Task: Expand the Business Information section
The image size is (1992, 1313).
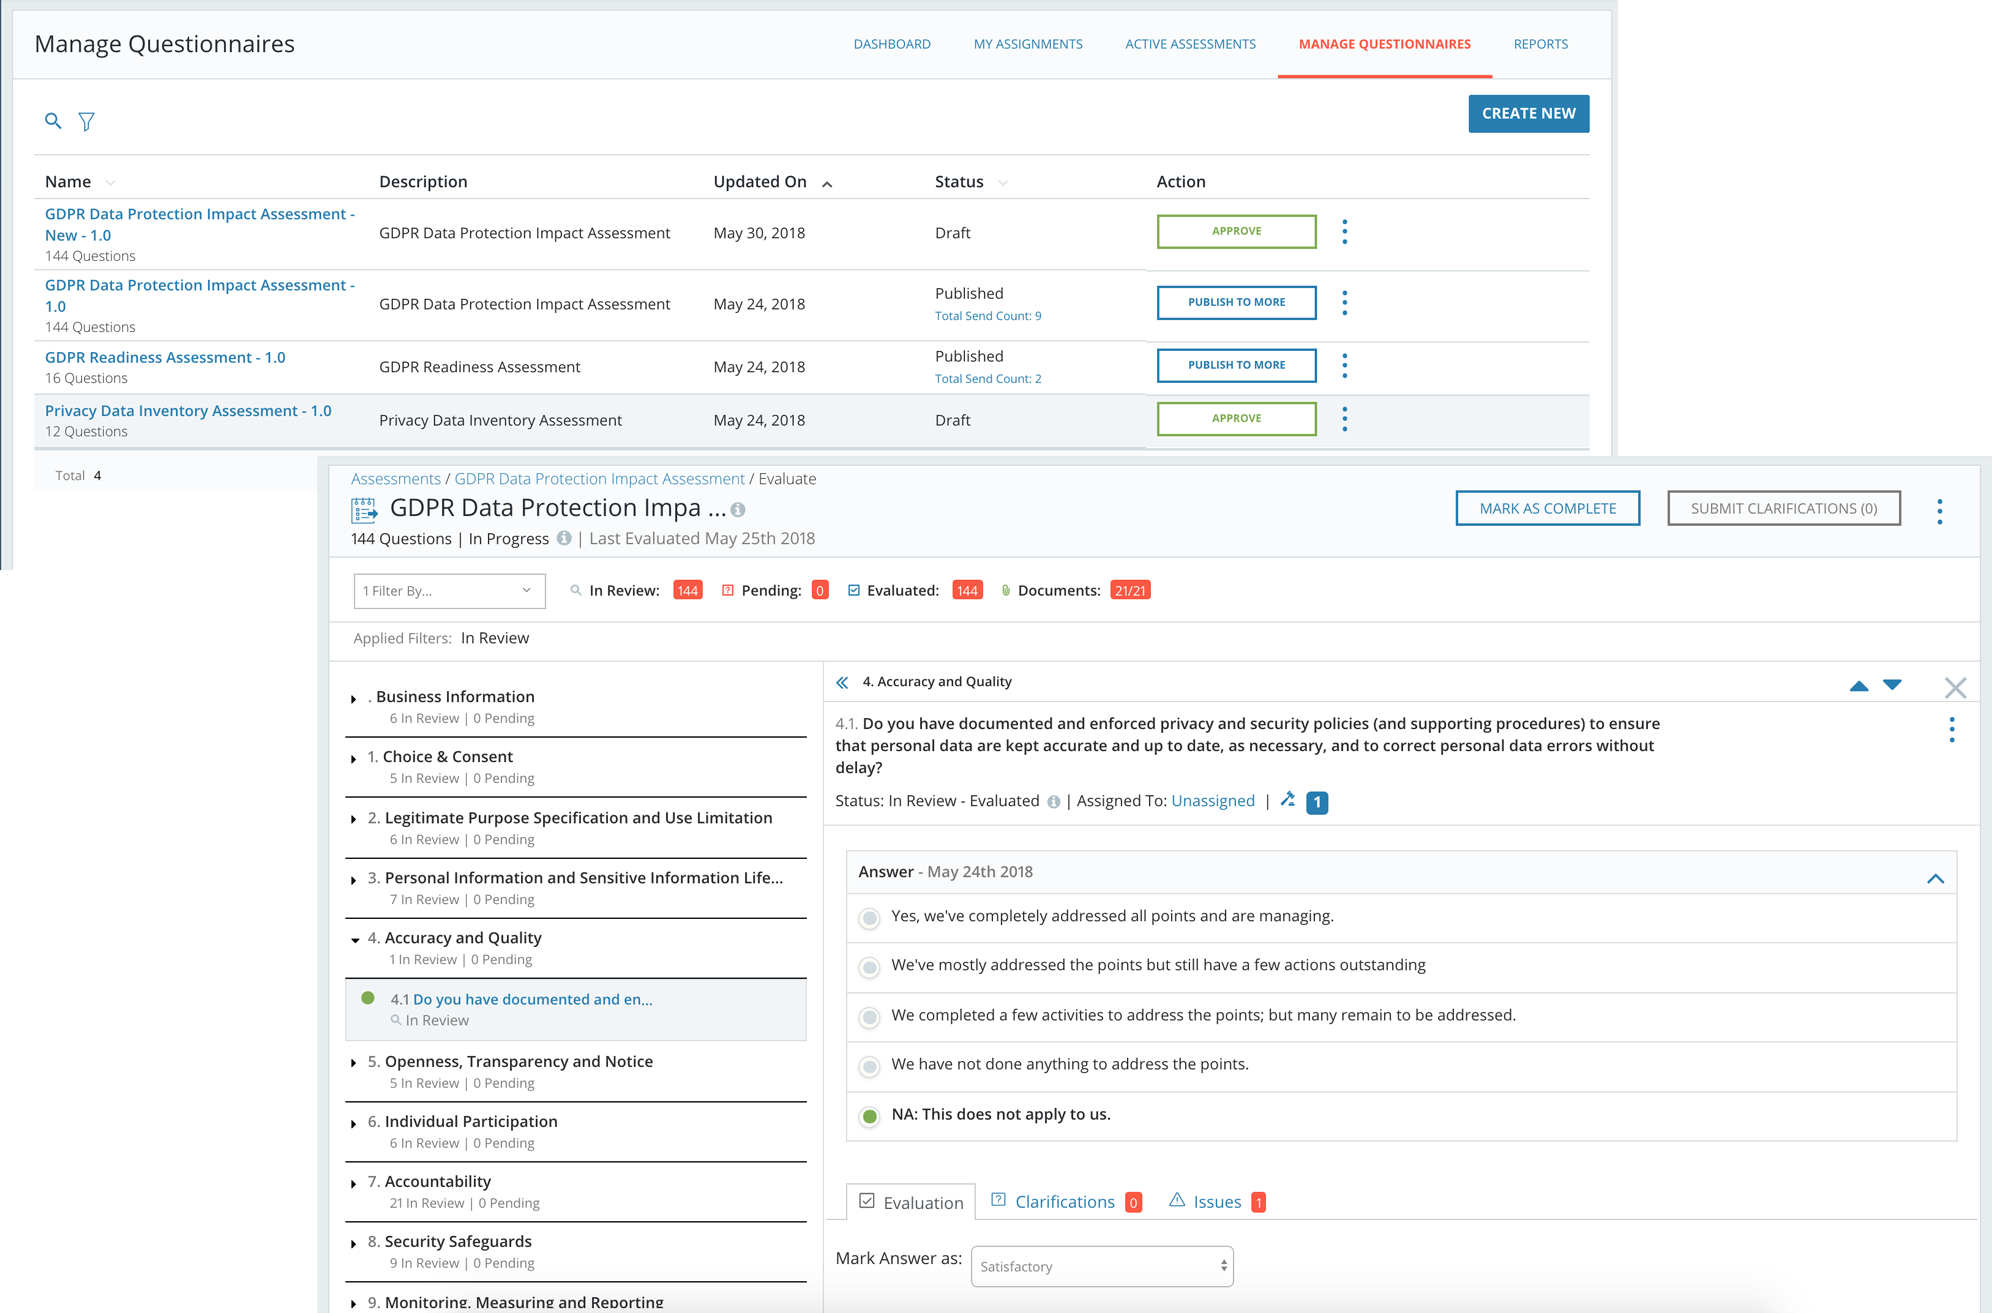Action: (x=354, y=699)
